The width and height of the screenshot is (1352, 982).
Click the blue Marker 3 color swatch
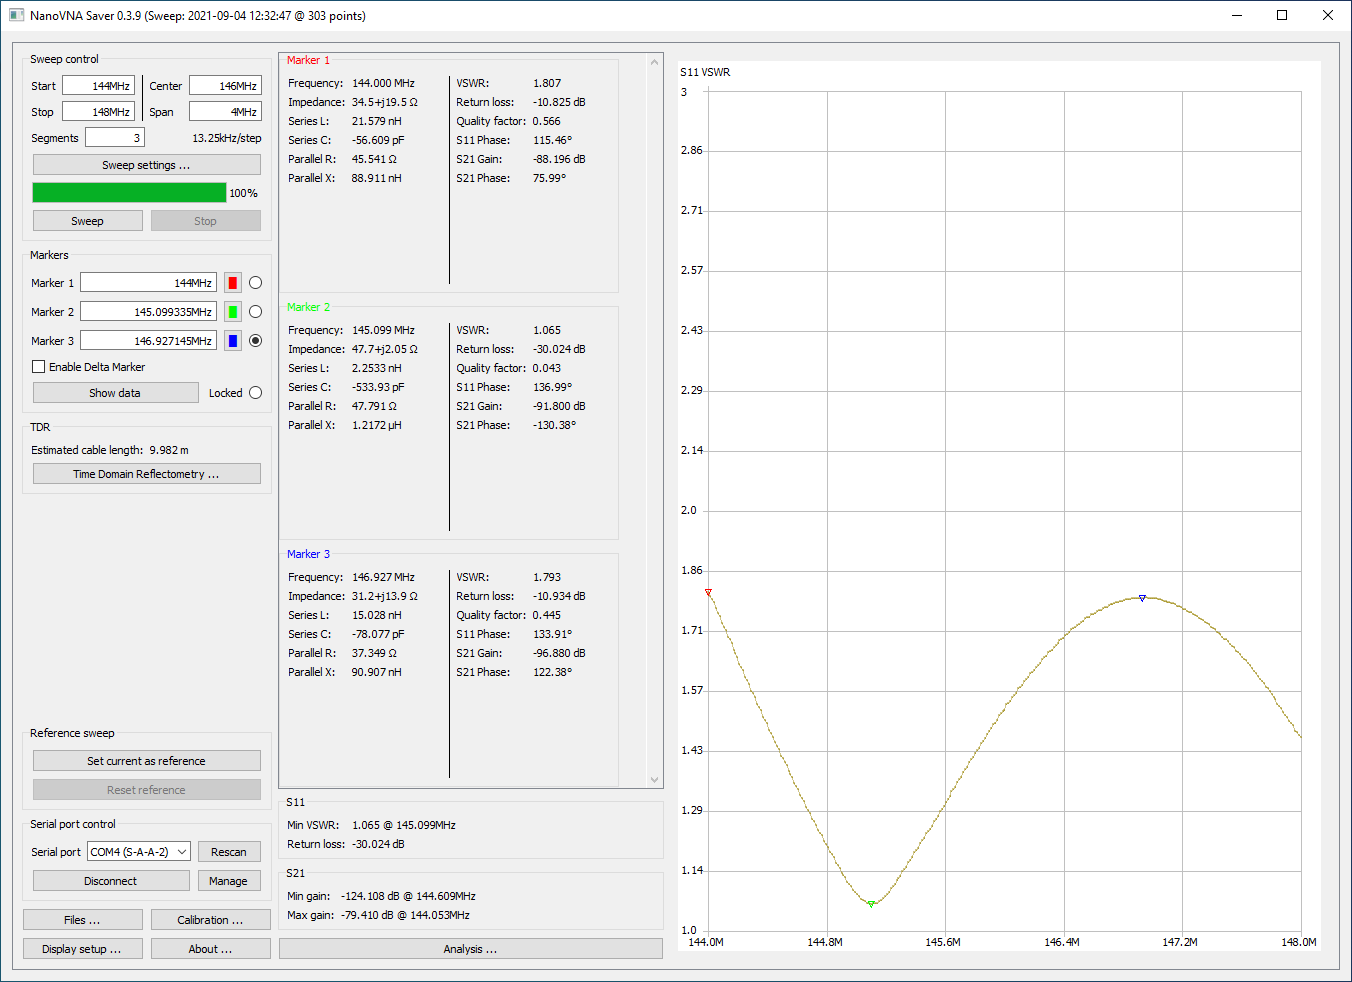[233, 341]
